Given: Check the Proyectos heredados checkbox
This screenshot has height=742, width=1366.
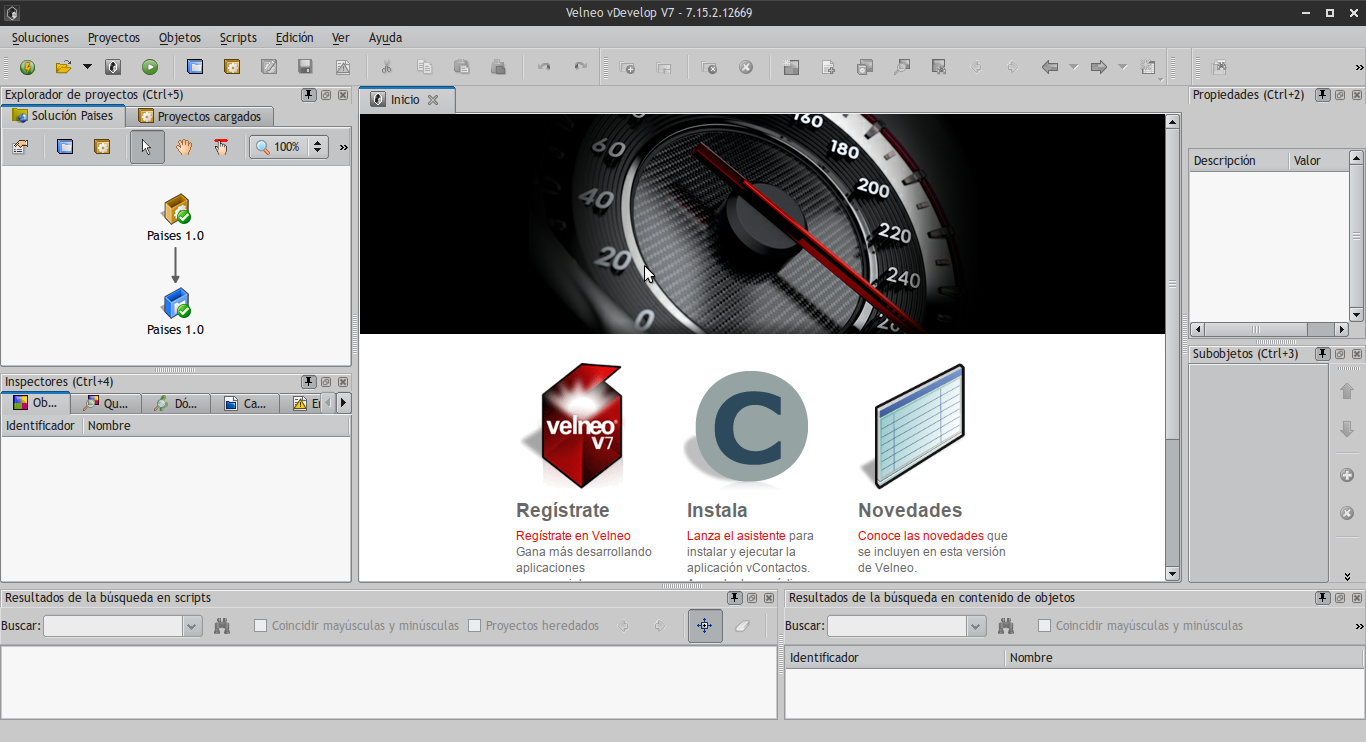Looking at the screenshot, I should (475, 626).
